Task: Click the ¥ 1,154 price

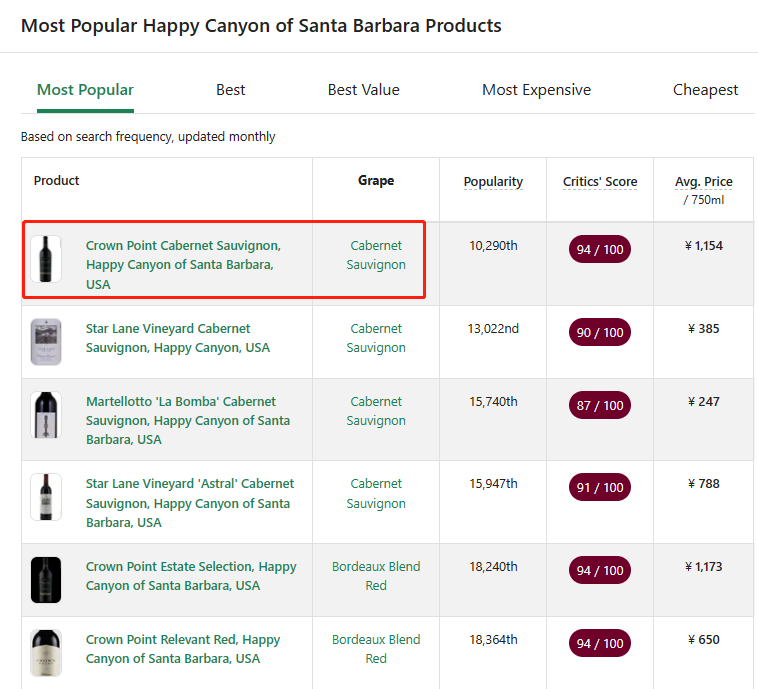Action: click(x=703, y=246)
